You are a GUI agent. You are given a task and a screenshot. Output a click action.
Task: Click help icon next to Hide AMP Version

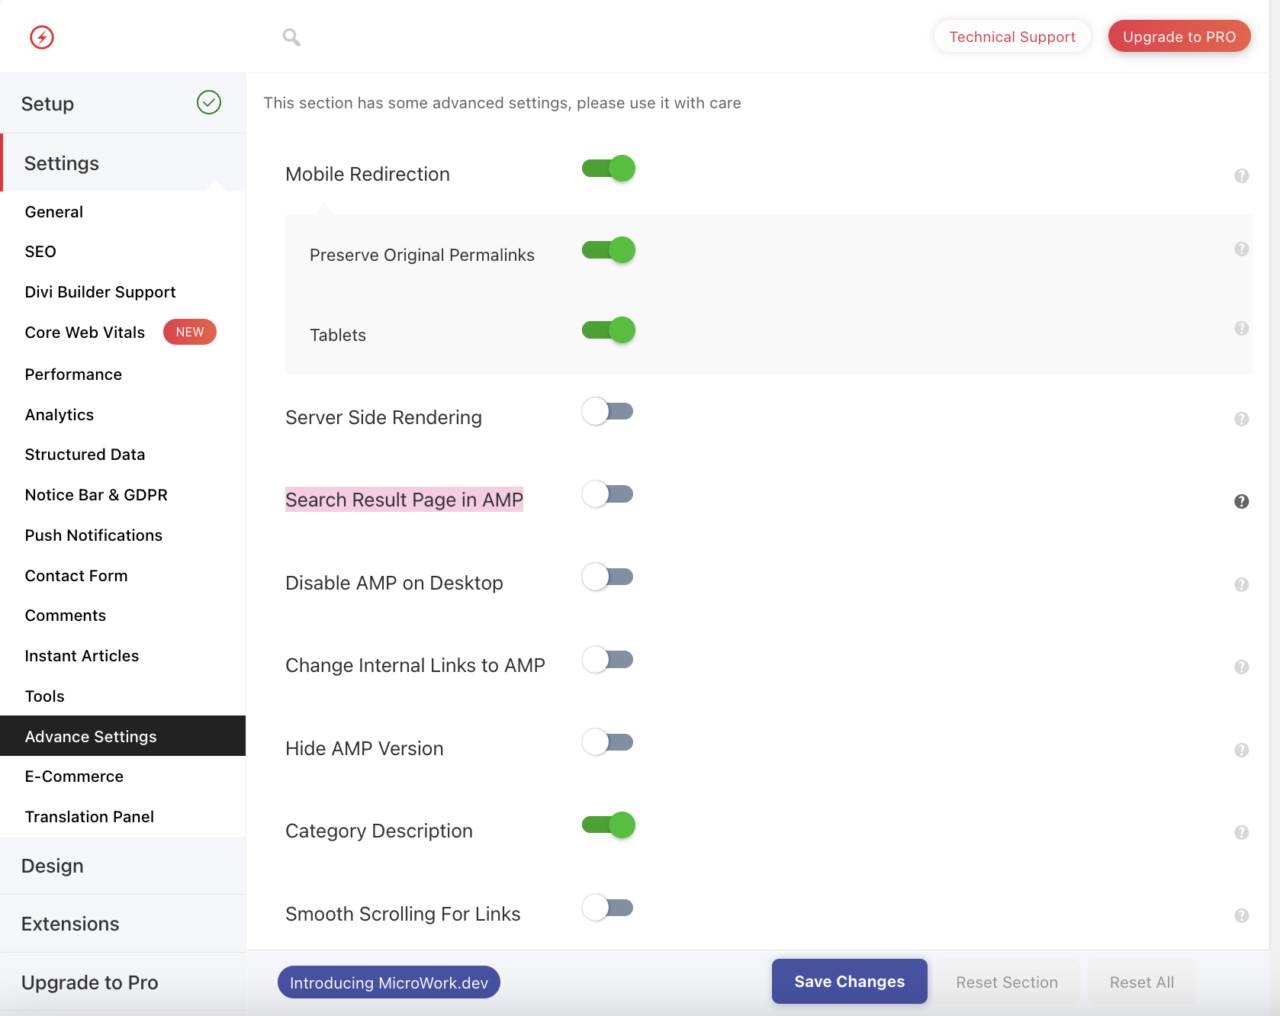(x=1241, y=750)
